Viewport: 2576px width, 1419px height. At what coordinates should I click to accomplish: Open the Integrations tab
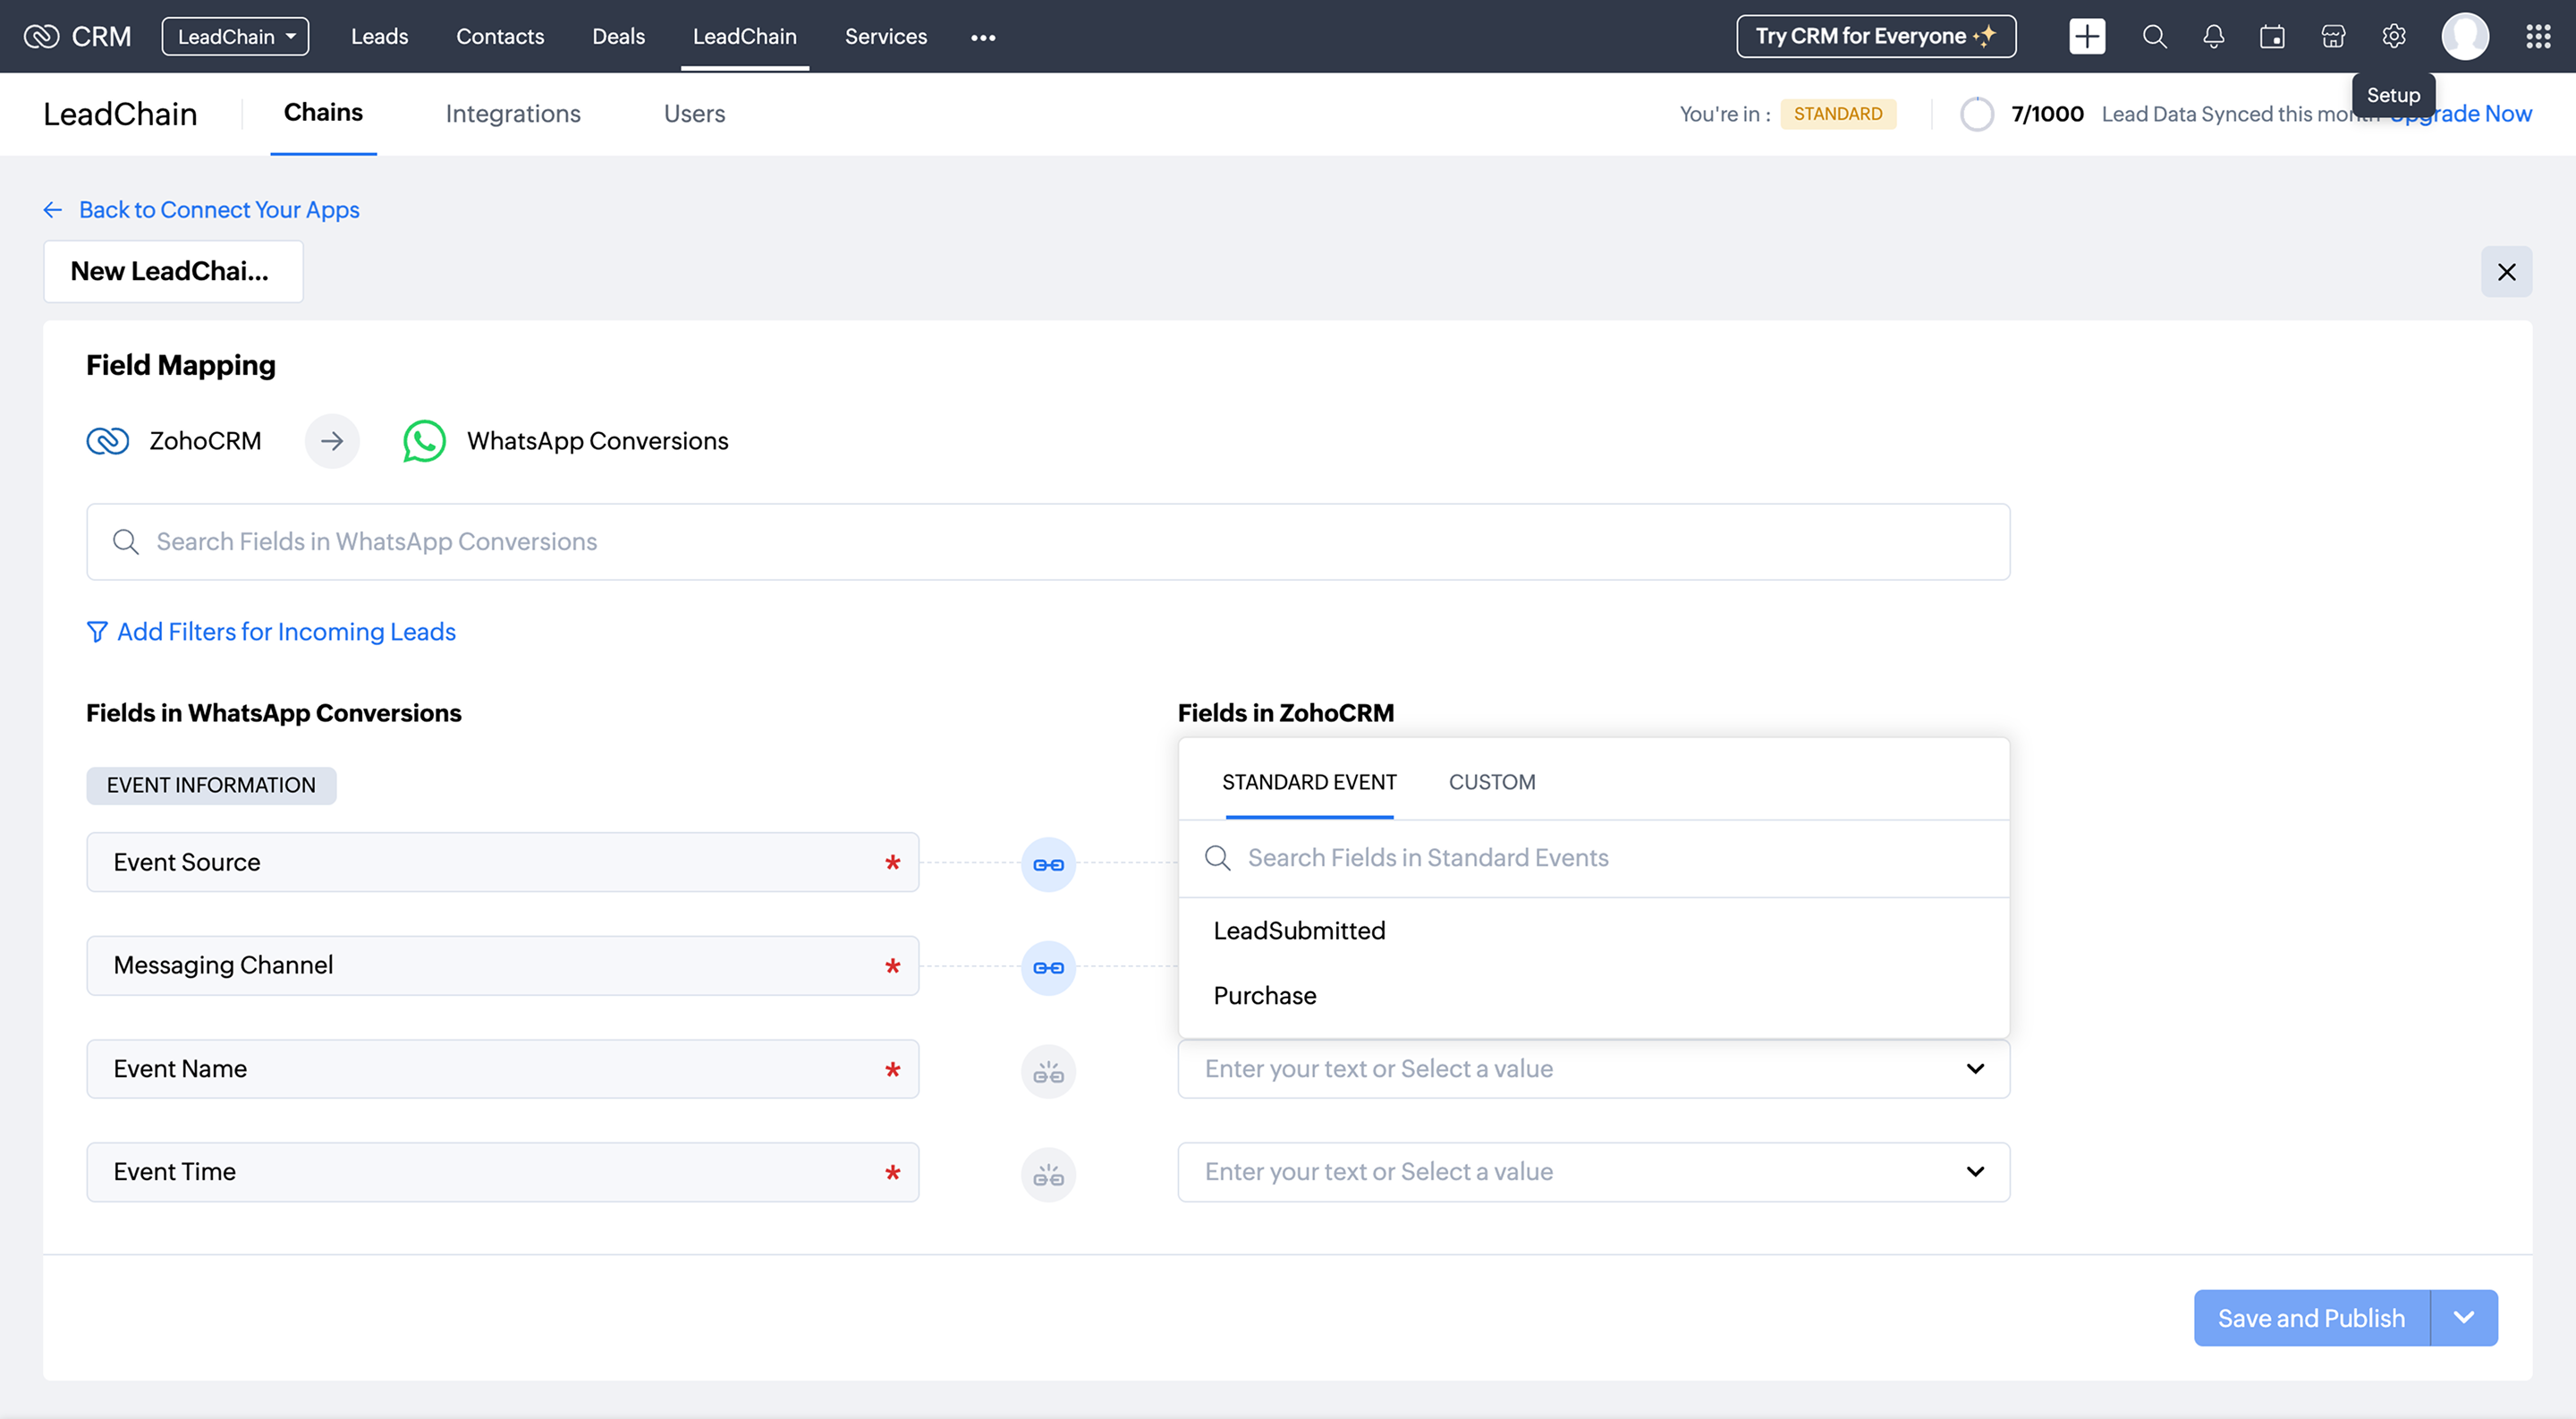[x=512, y=114]
